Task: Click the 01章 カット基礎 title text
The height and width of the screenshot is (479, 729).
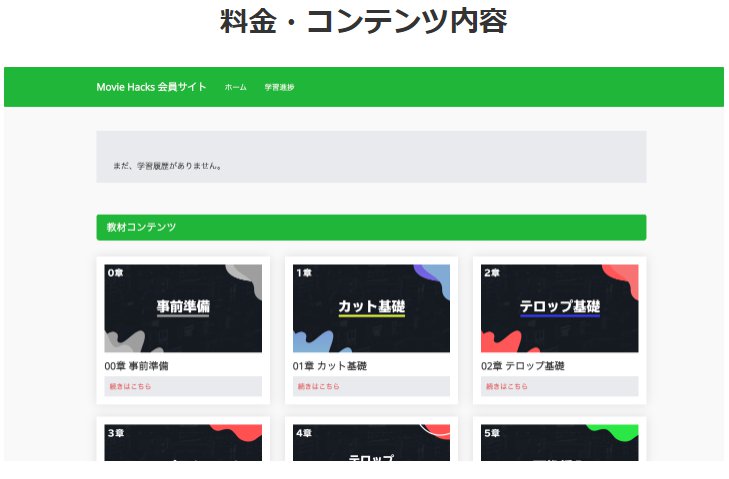Action: coord(330,366)
